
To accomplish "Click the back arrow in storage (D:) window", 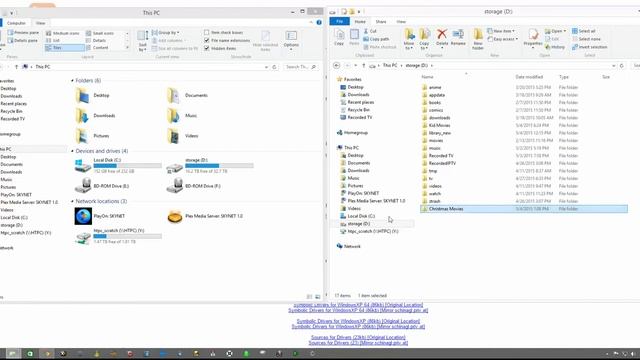I will [x=336, y=65].
